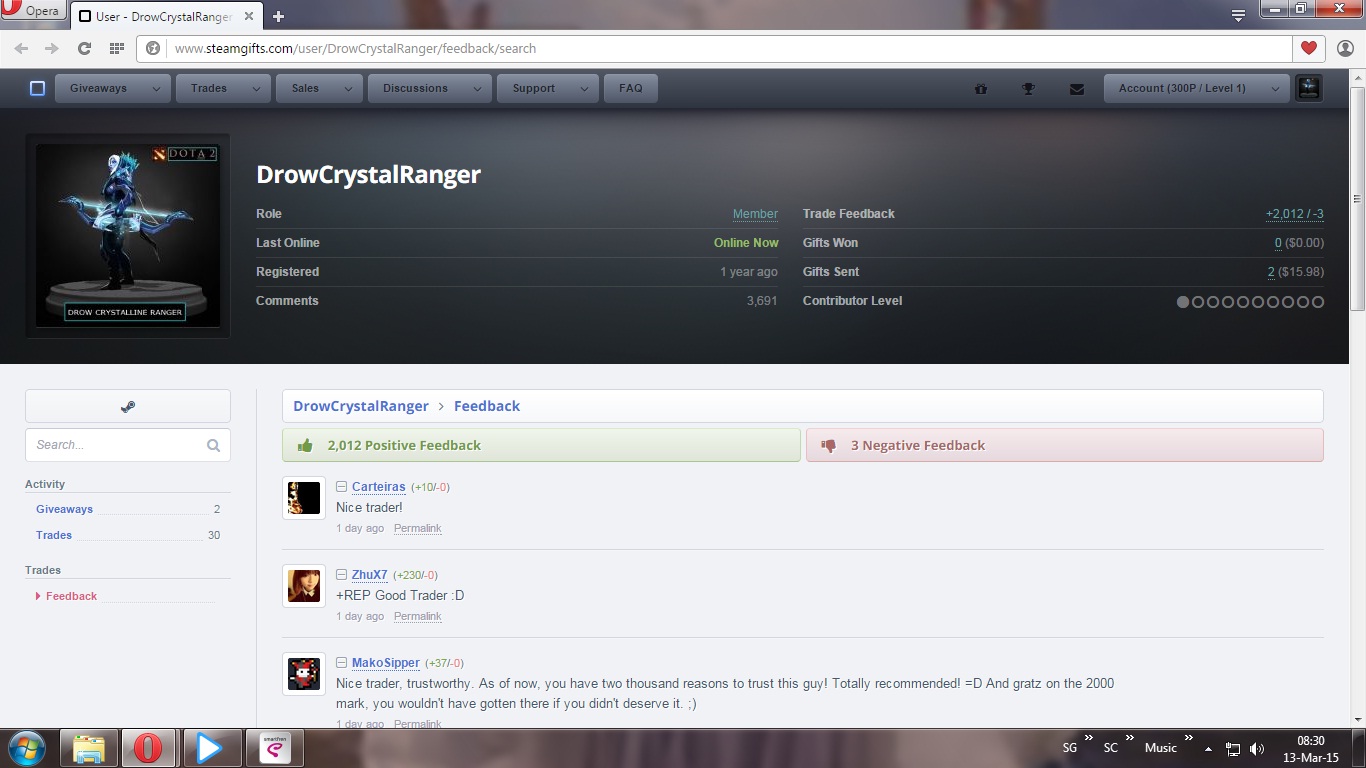Open the Carteiras user profile link

[379, 487]
